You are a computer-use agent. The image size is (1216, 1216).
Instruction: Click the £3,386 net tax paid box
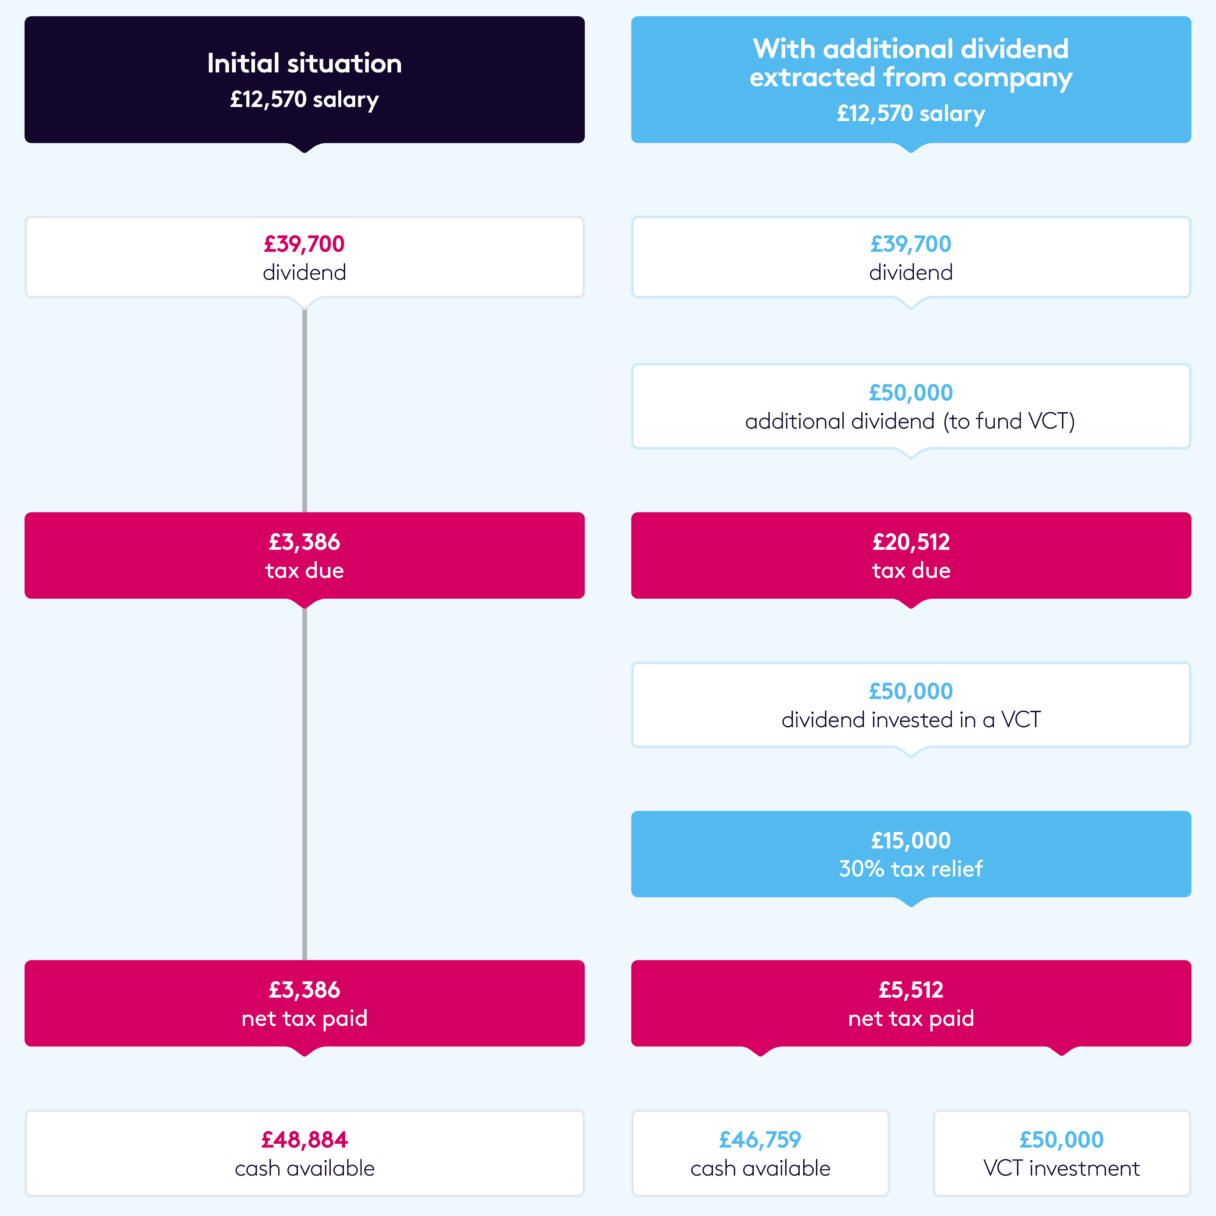(x=304, y=1003)
